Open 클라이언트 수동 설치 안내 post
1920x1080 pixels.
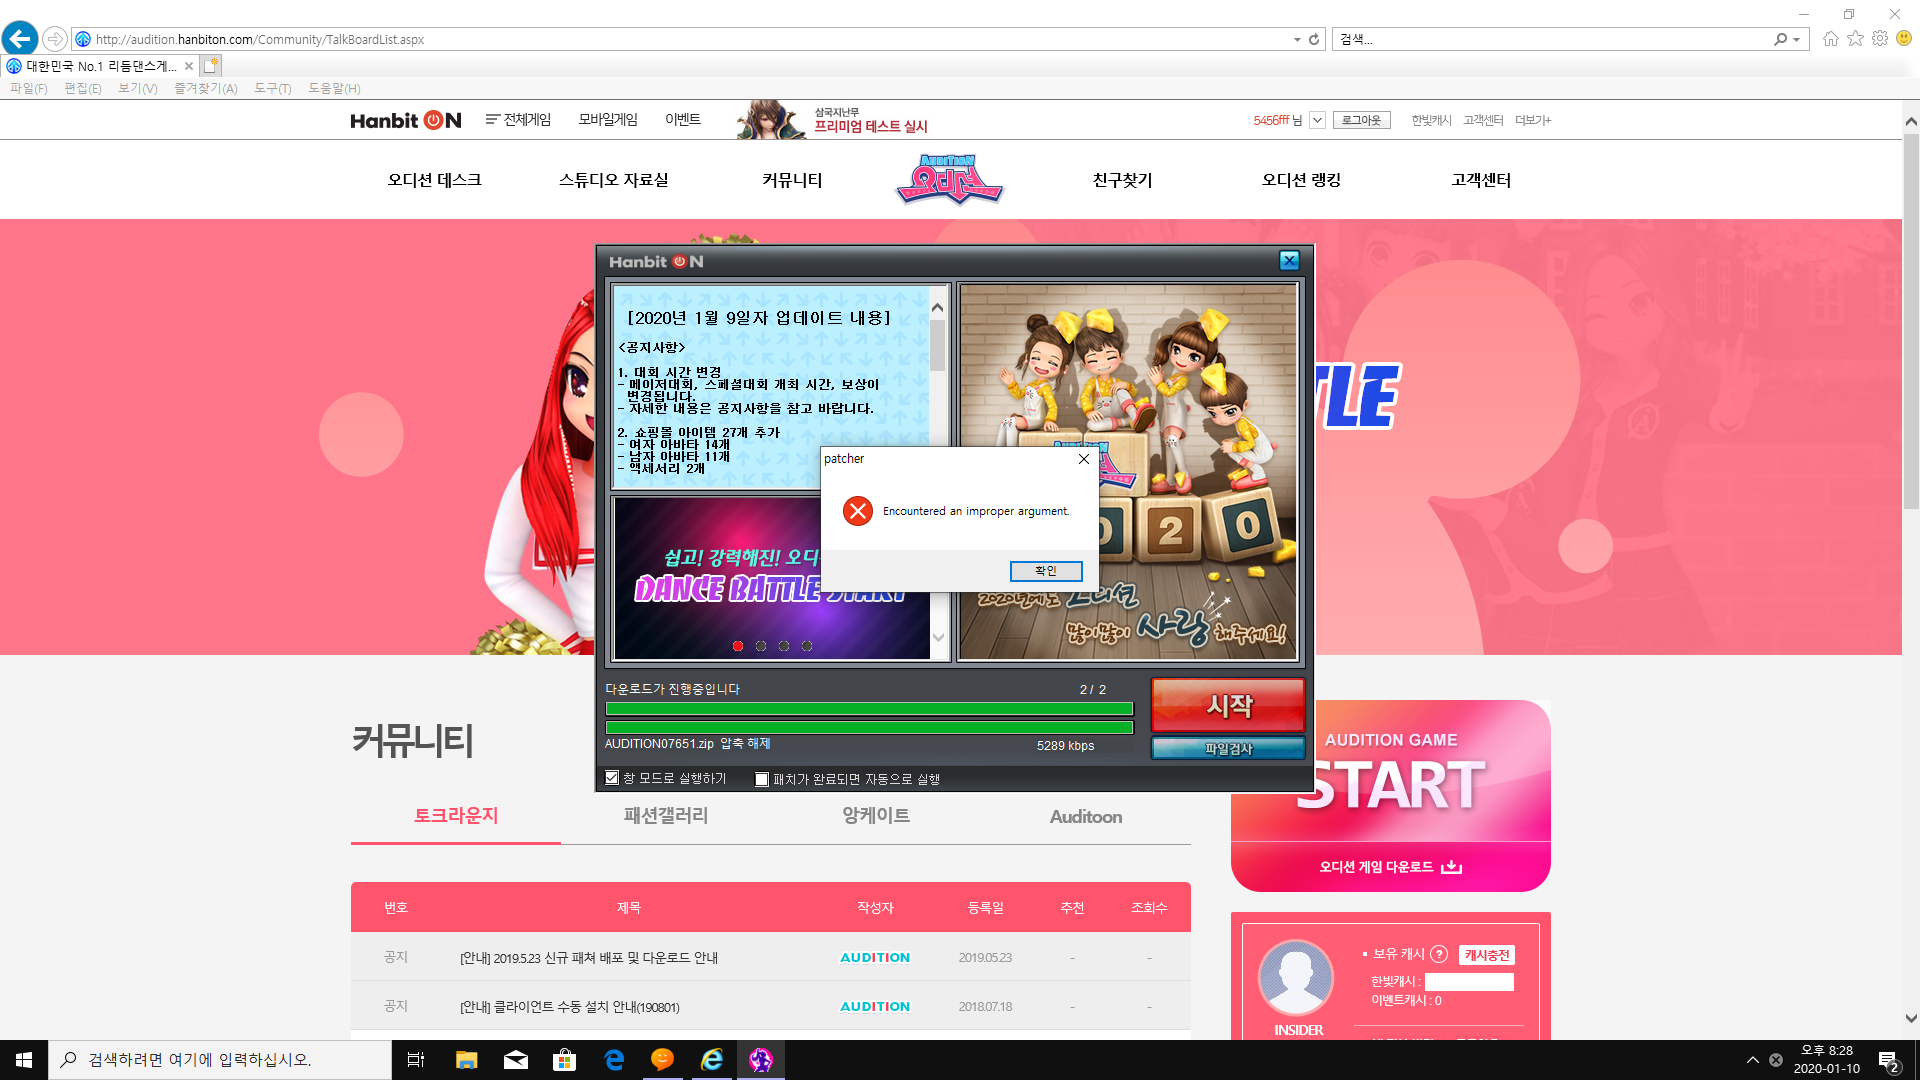point(570,1007)
